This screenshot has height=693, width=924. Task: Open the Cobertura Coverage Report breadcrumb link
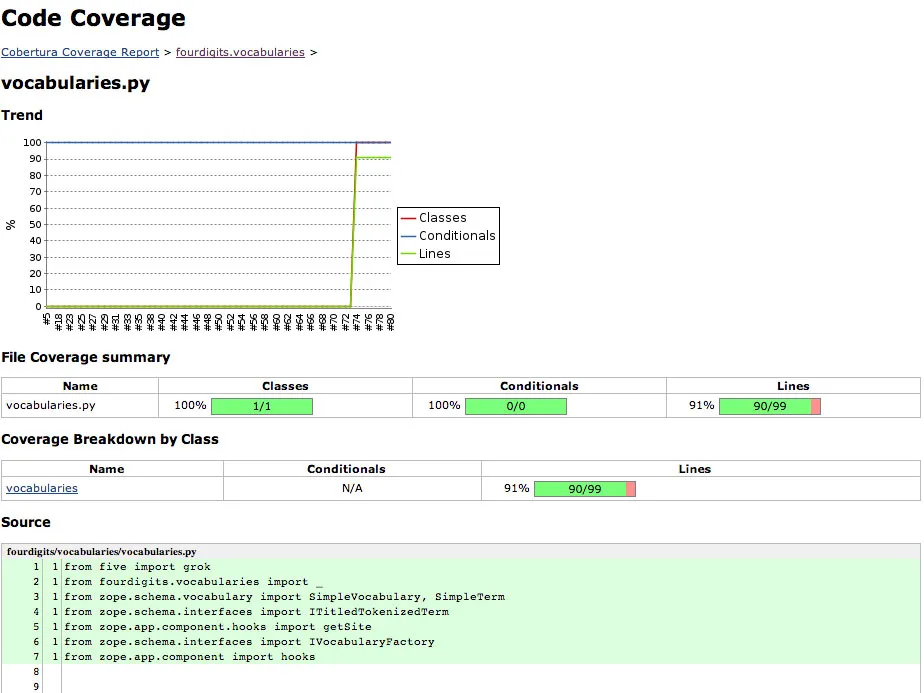coord(80,52)
